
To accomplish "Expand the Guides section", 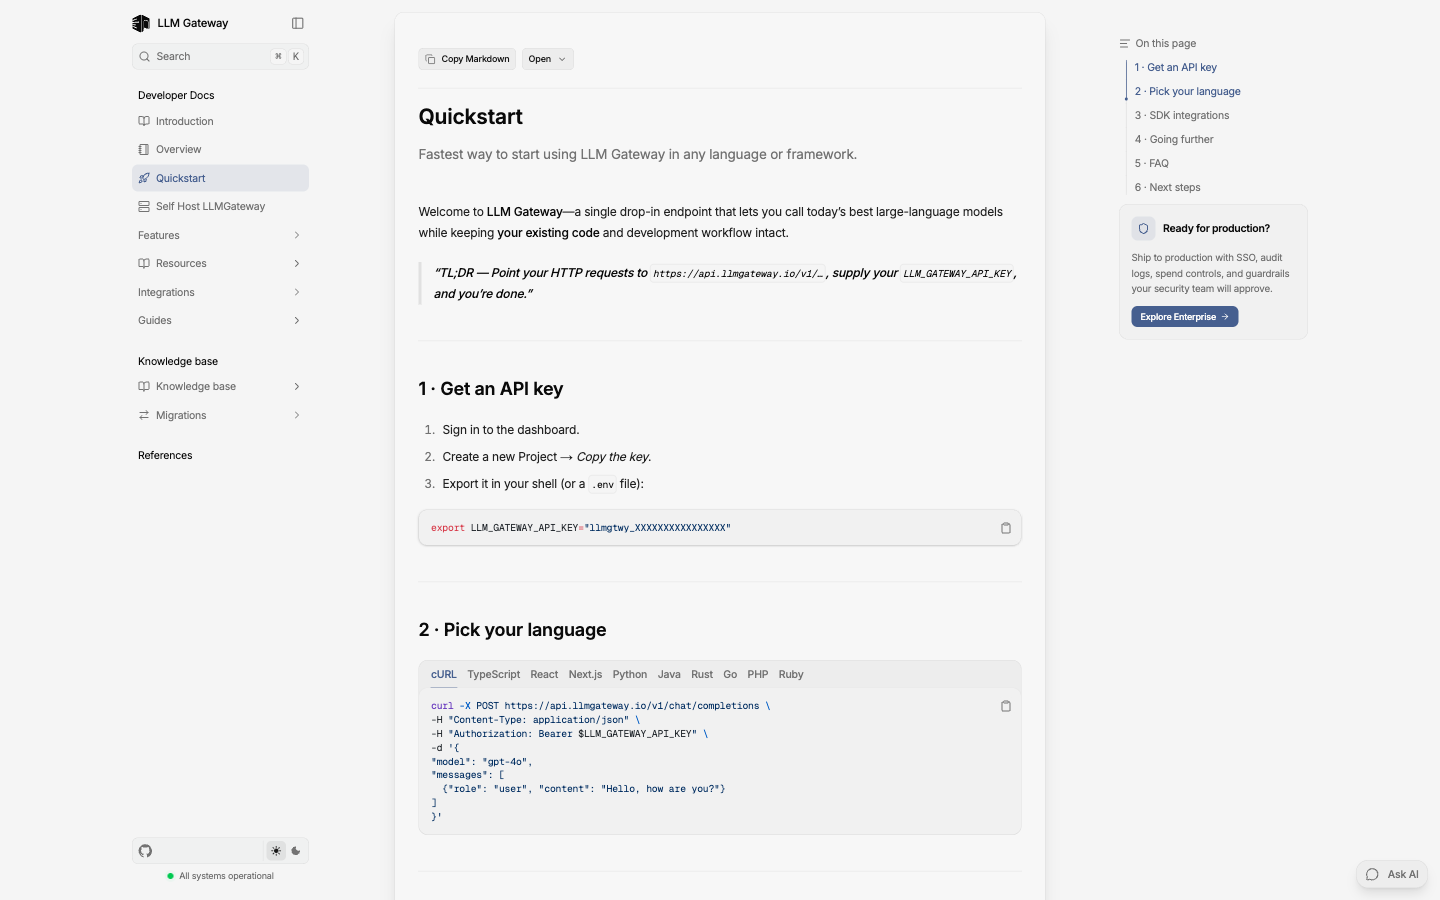I will tap(220, 320).
